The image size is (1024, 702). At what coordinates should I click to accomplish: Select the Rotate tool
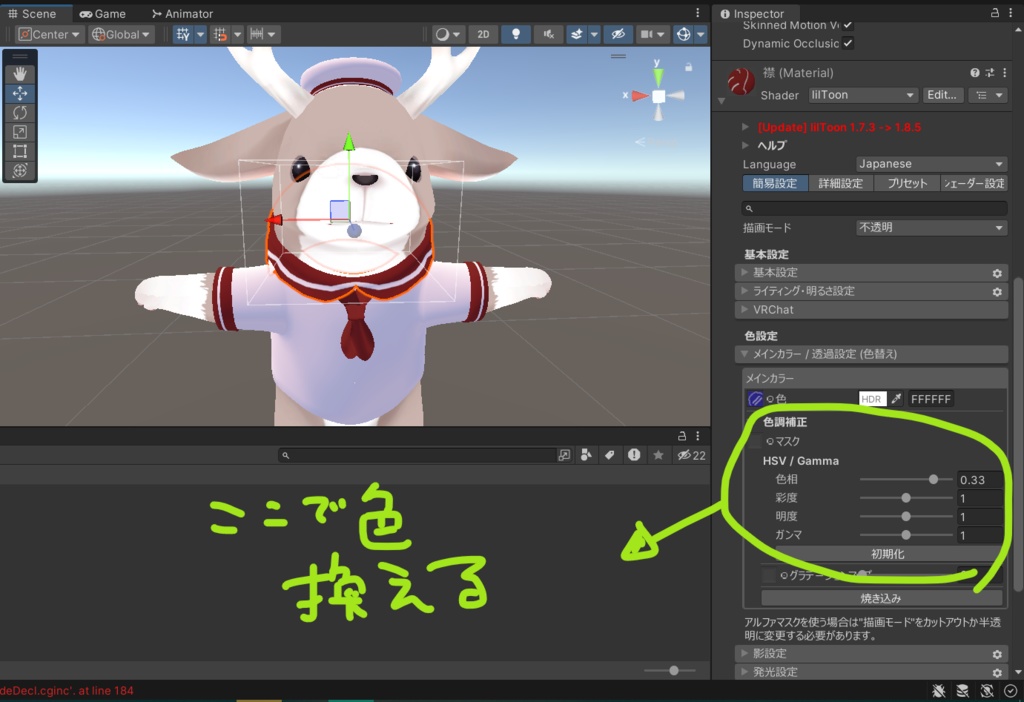coord(20,113)
